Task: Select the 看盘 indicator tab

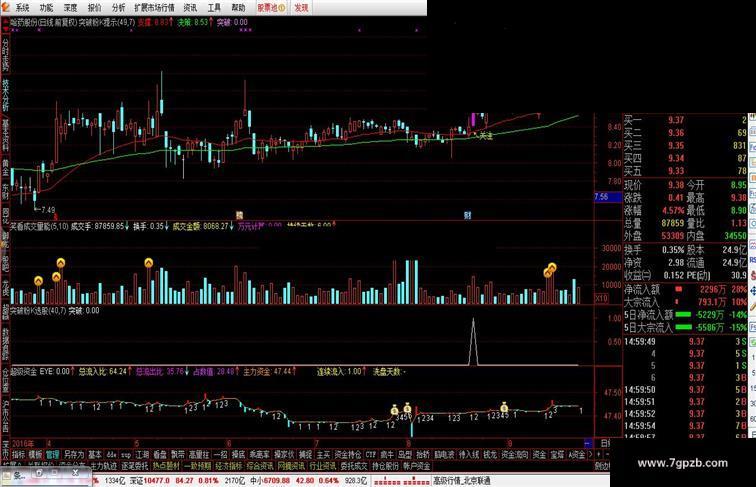Action: click(x=160, y=455)
